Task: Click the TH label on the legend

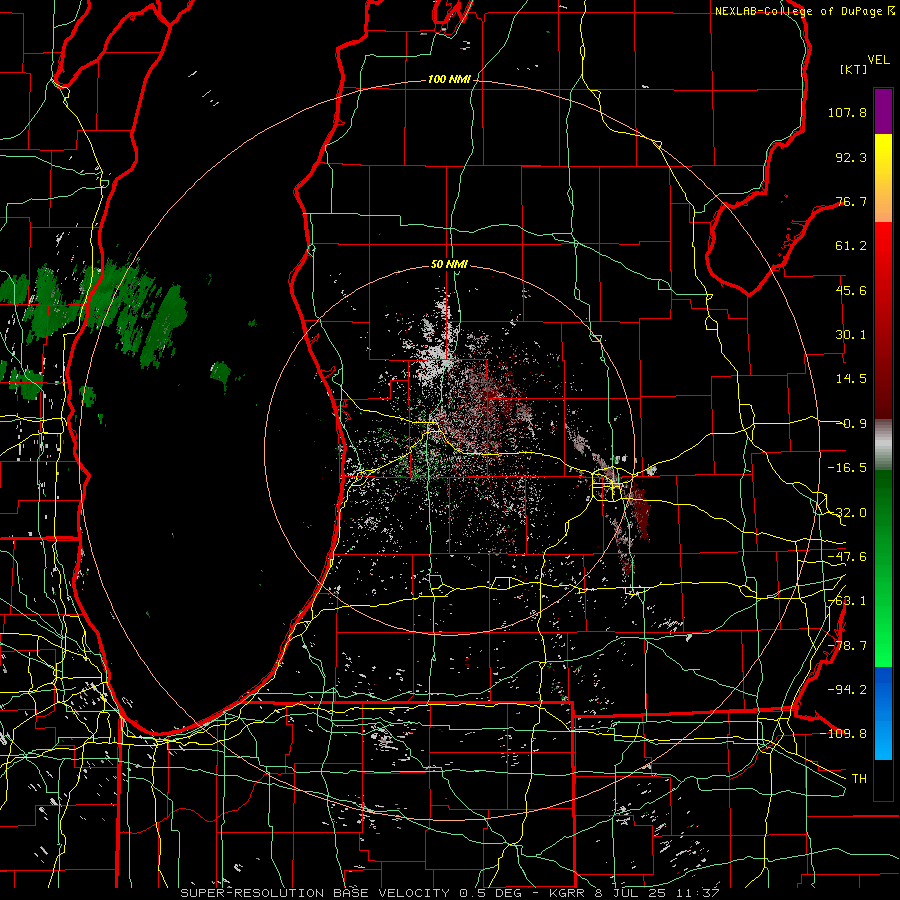Action: pos(859,778)
